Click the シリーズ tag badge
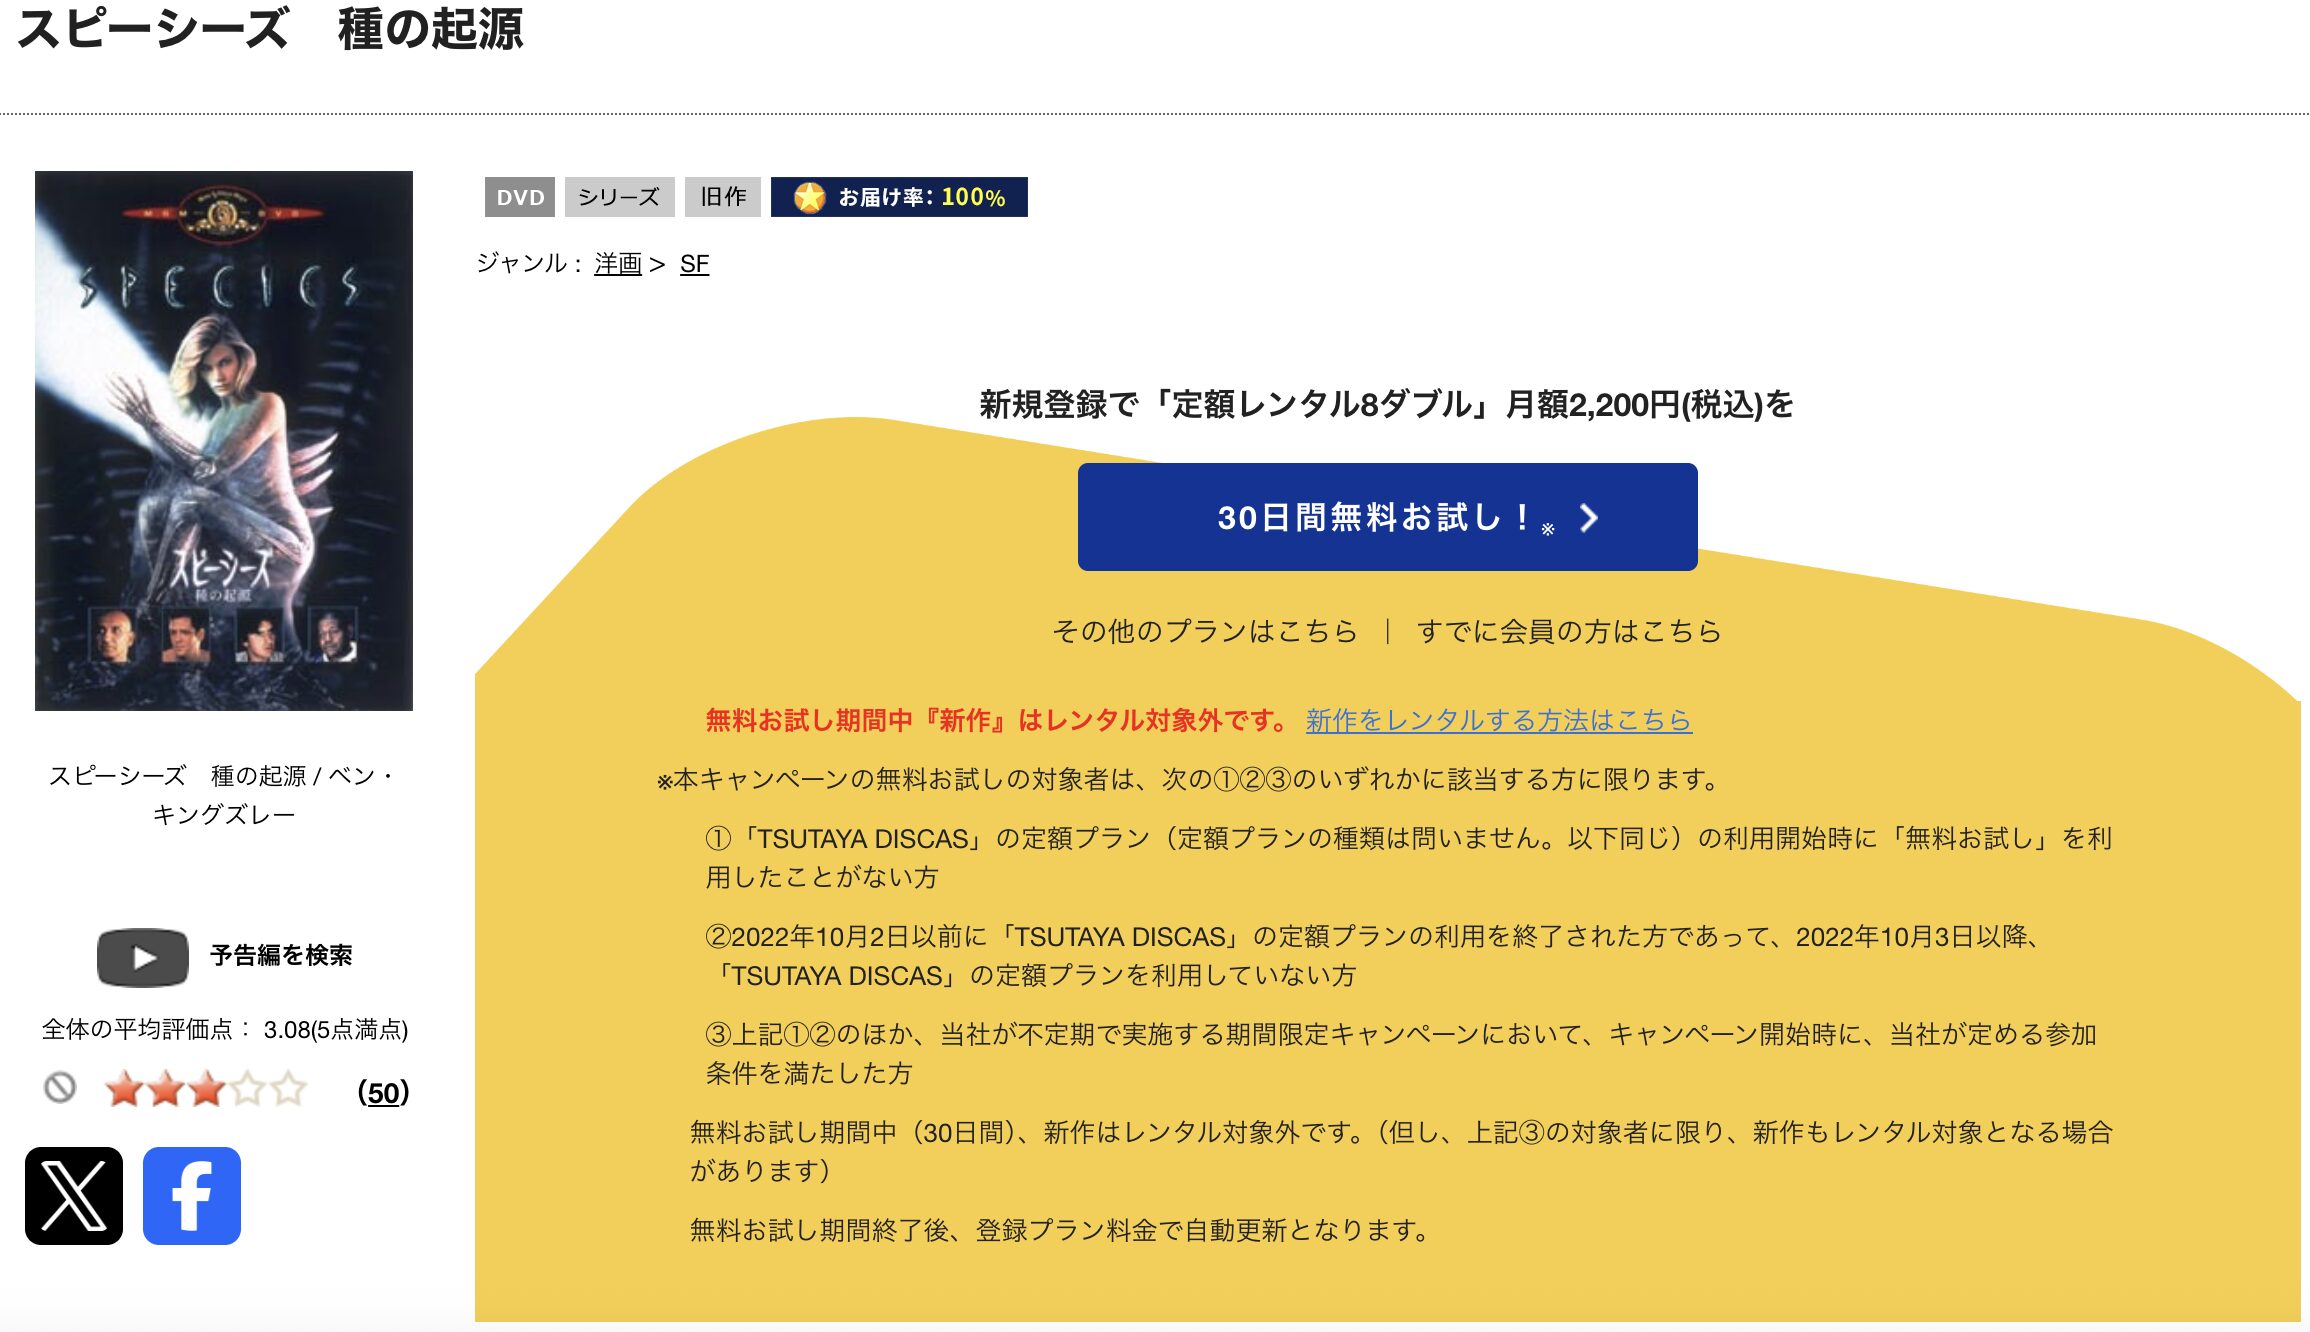 pos(619,197)
